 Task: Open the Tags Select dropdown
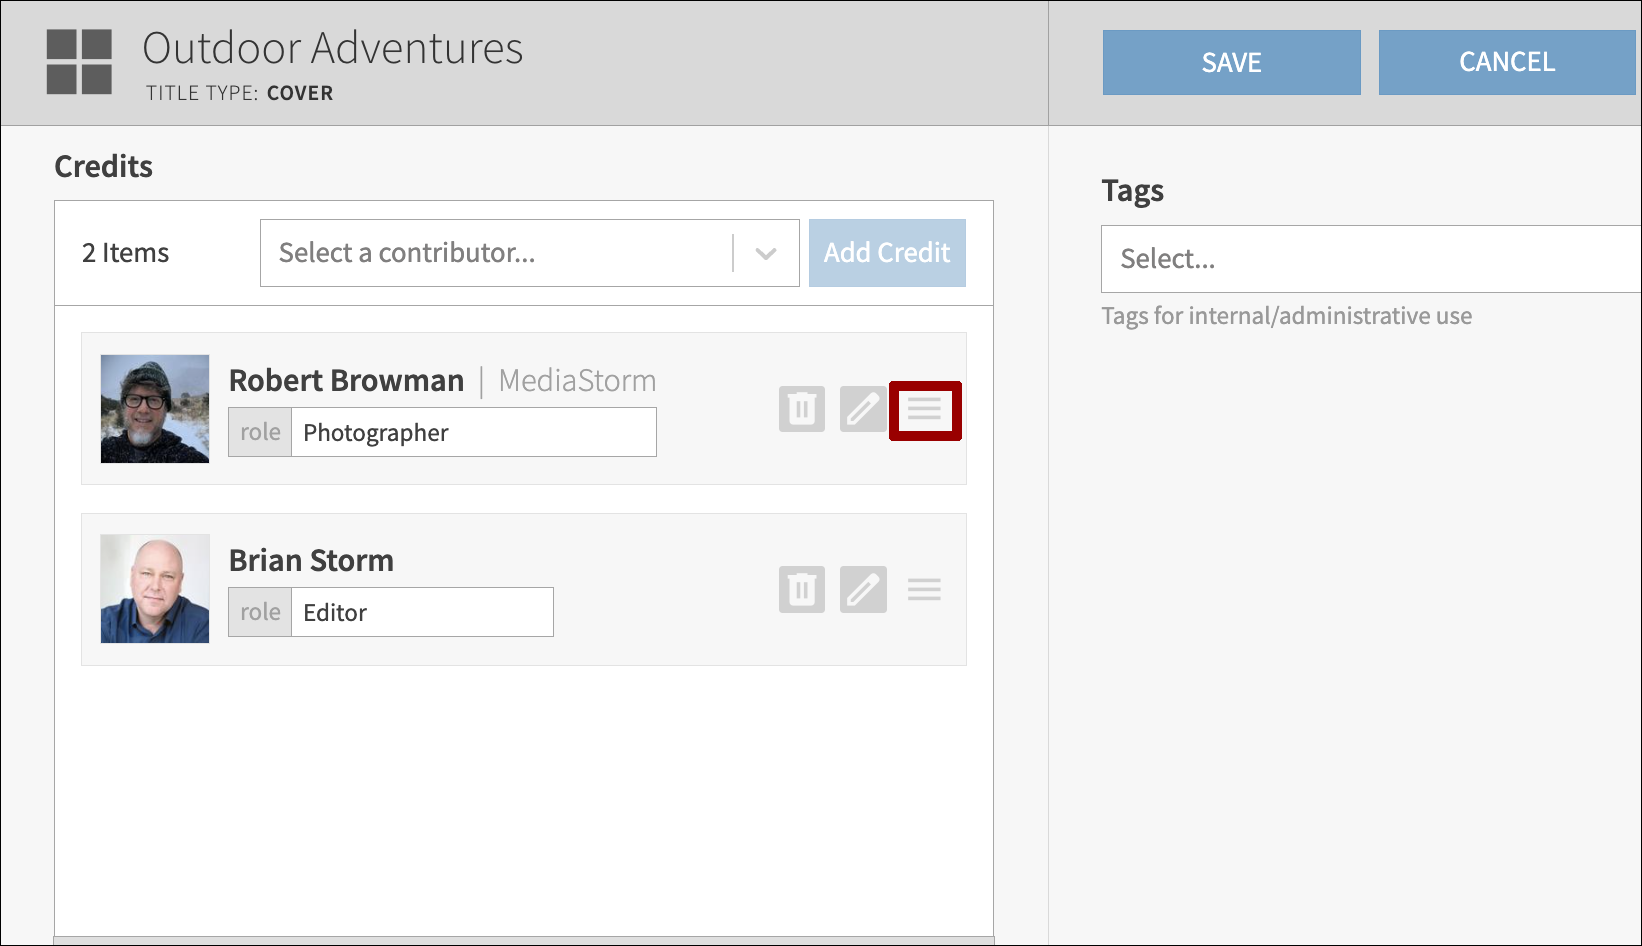[x=1370, y=259]
